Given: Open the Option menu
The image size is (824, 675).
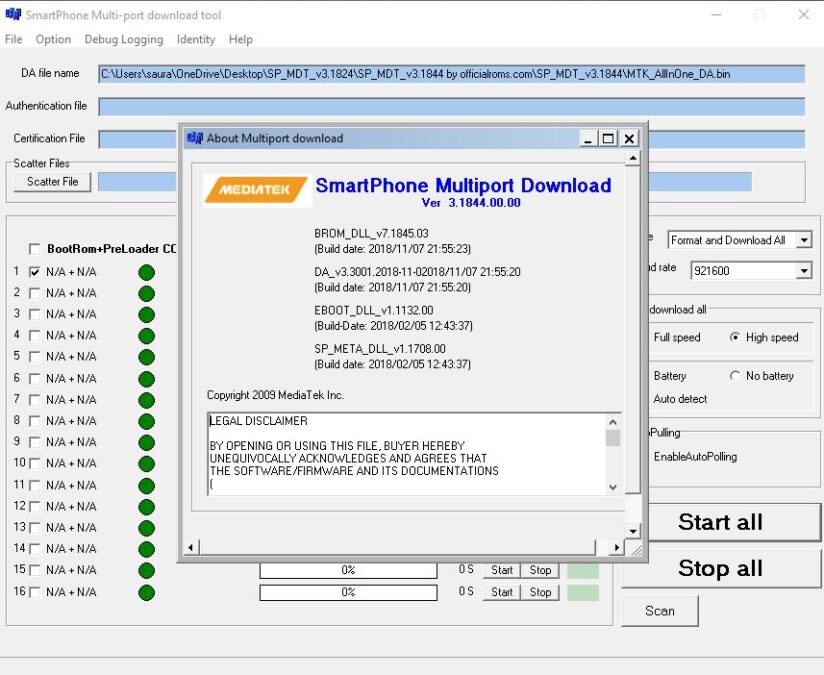Looking at the screenshot, I should 53,39.
